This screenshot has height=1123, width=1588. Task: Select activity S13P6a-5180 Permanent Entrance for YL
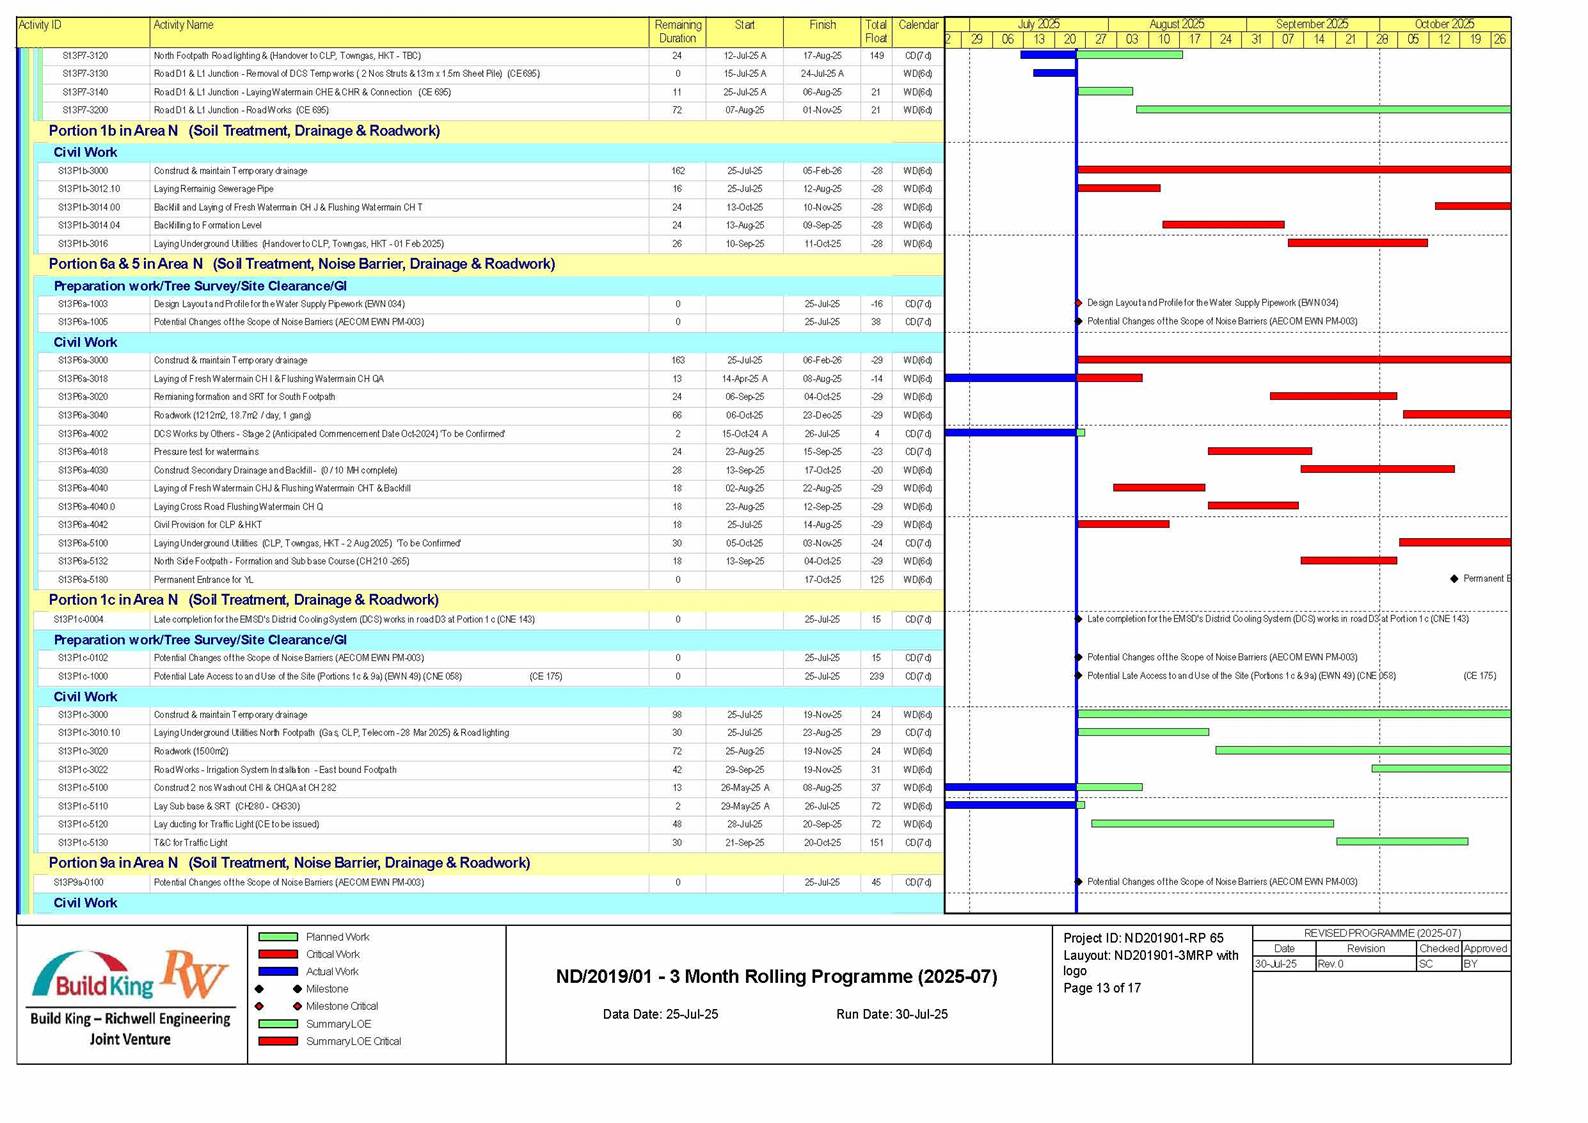[490, 580]
